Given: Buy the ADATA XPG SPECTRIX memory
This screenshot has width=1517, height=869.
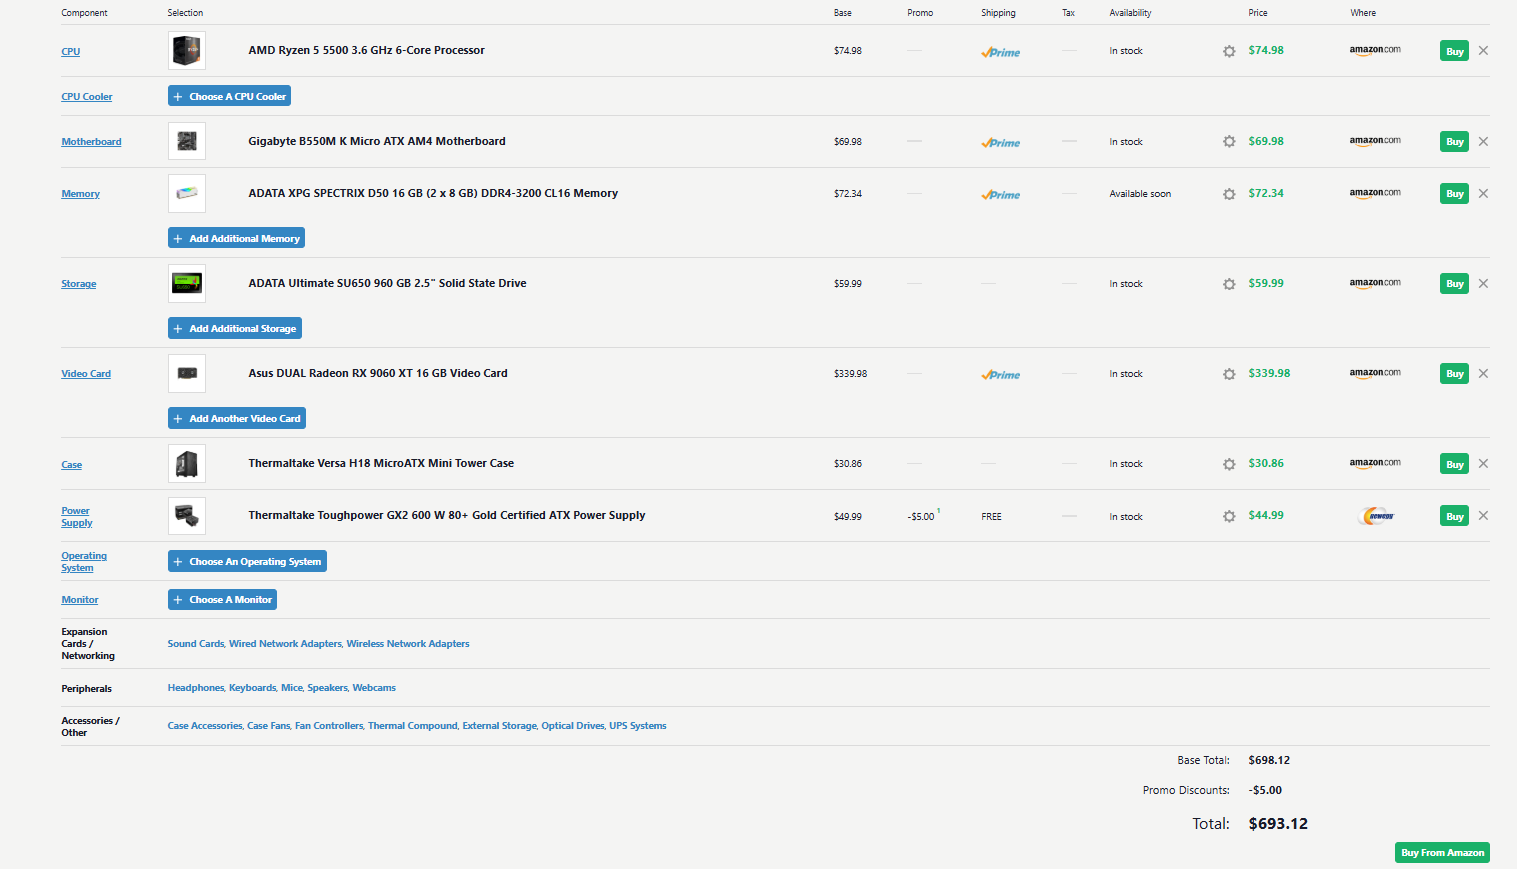Looking at the screenshot, I should [x=1454, y=194].
